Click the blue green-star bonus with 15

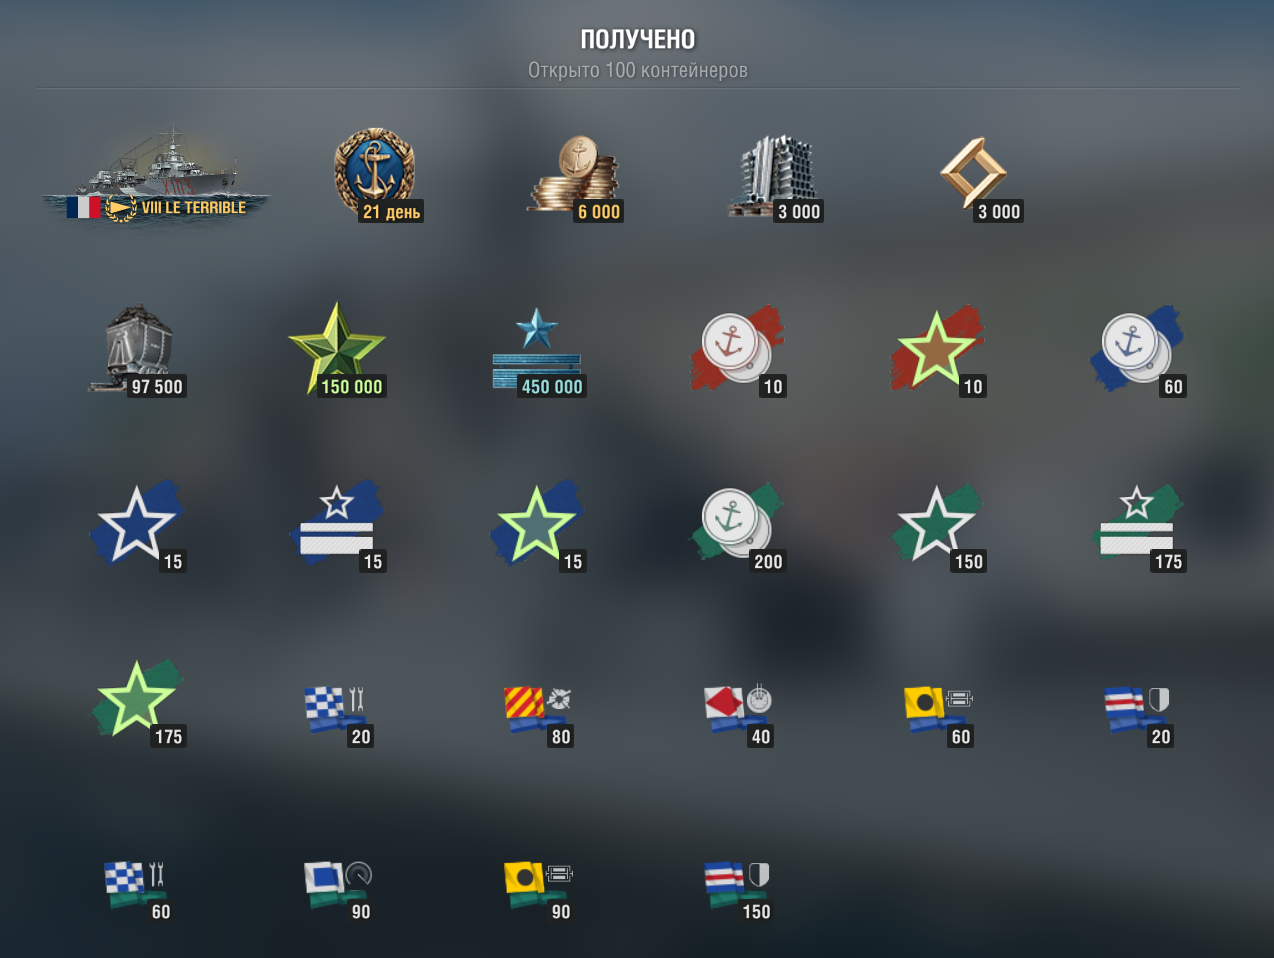(538, 525)
